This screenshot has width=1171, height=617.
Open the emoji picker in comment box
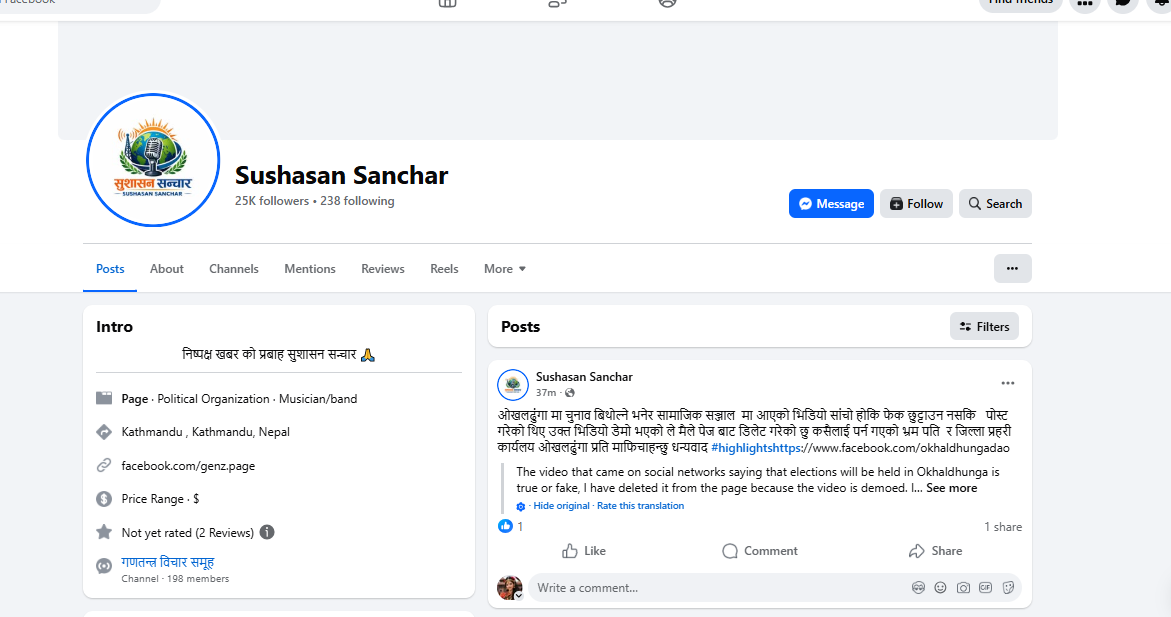[940, 588]
